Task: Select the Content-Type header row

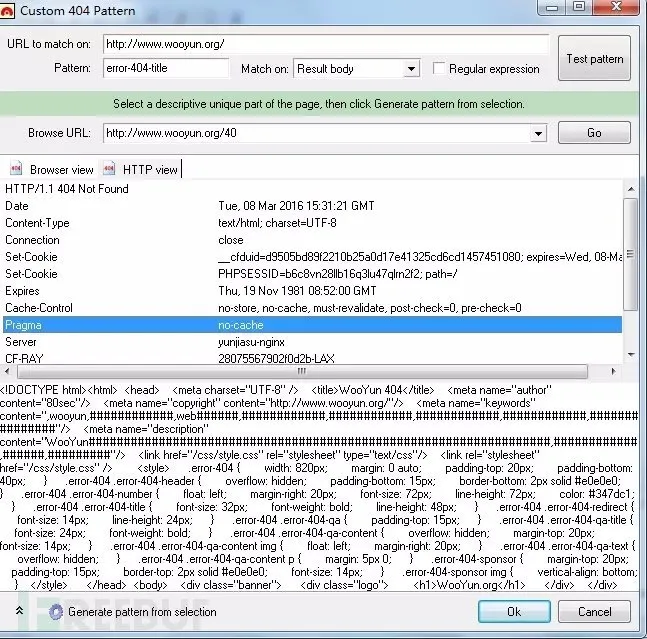Action: click(x=312, y=223)
